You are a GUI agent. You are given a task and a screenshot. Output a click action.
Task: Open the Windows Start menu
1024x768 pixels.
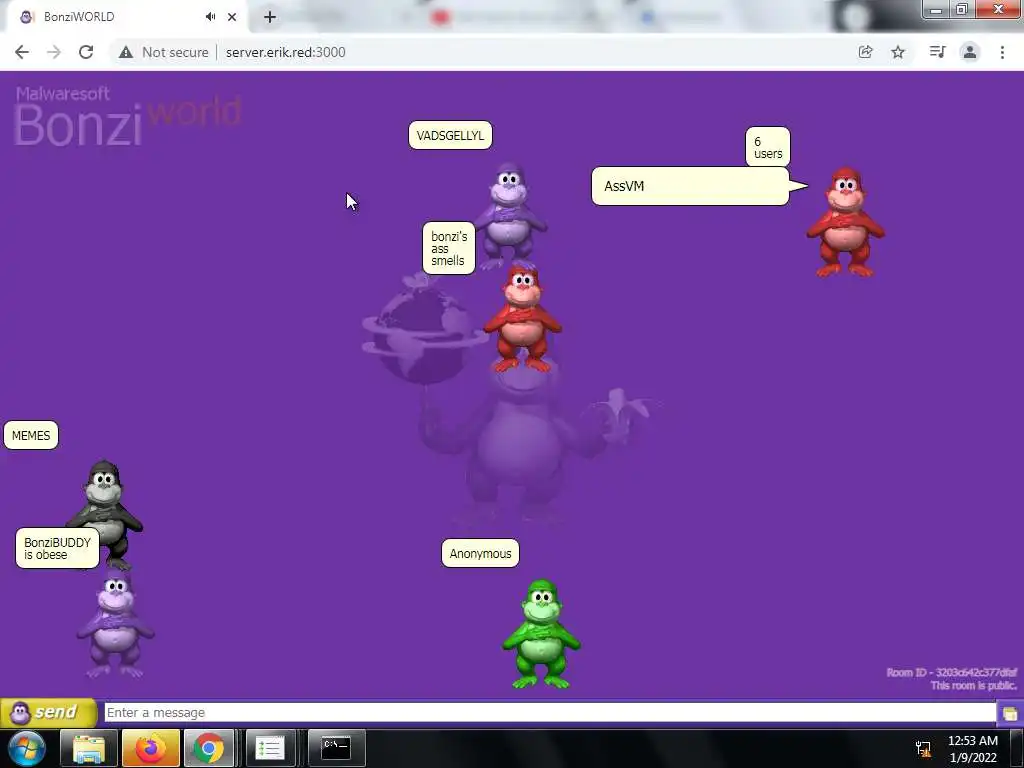pos(27,748)
